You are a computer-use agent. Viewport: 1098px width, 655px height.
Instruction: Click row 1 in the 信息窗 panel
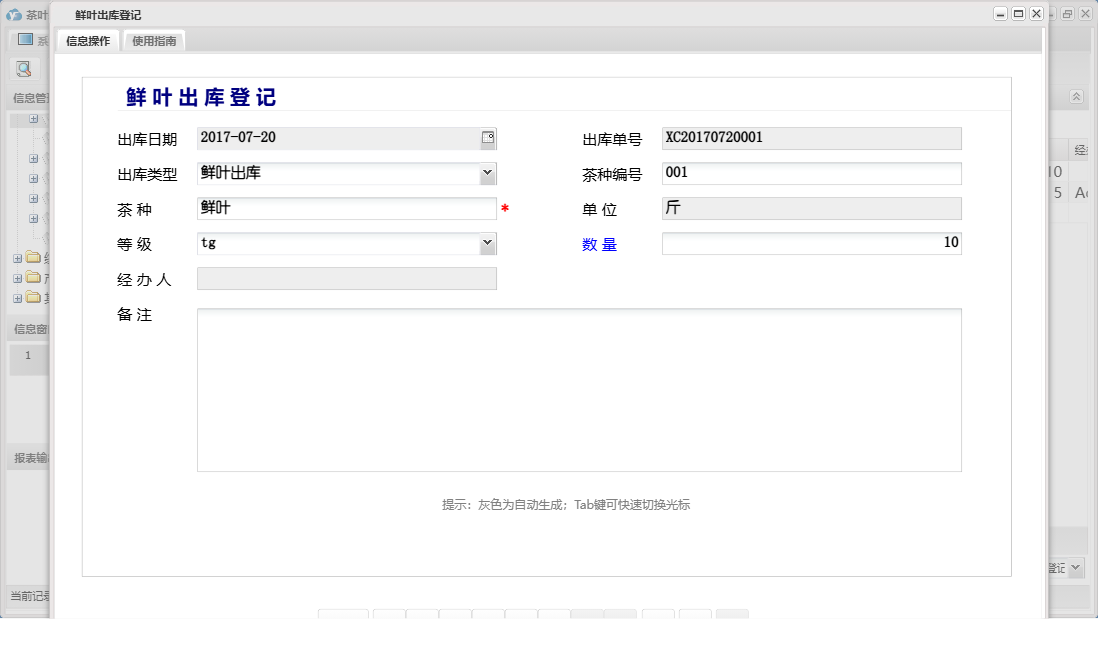(x=28, y=356)
